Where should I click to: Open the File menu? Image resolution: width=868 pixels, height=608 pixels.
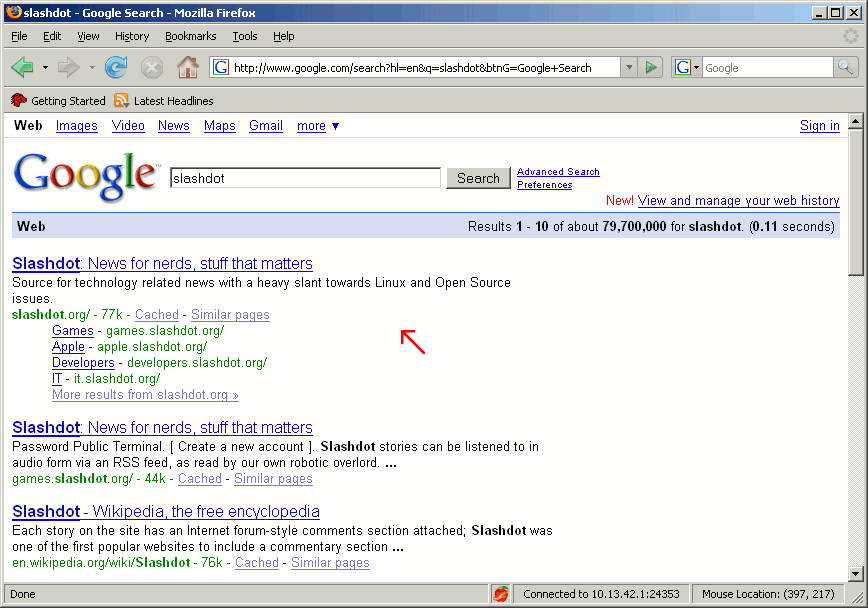19,36
